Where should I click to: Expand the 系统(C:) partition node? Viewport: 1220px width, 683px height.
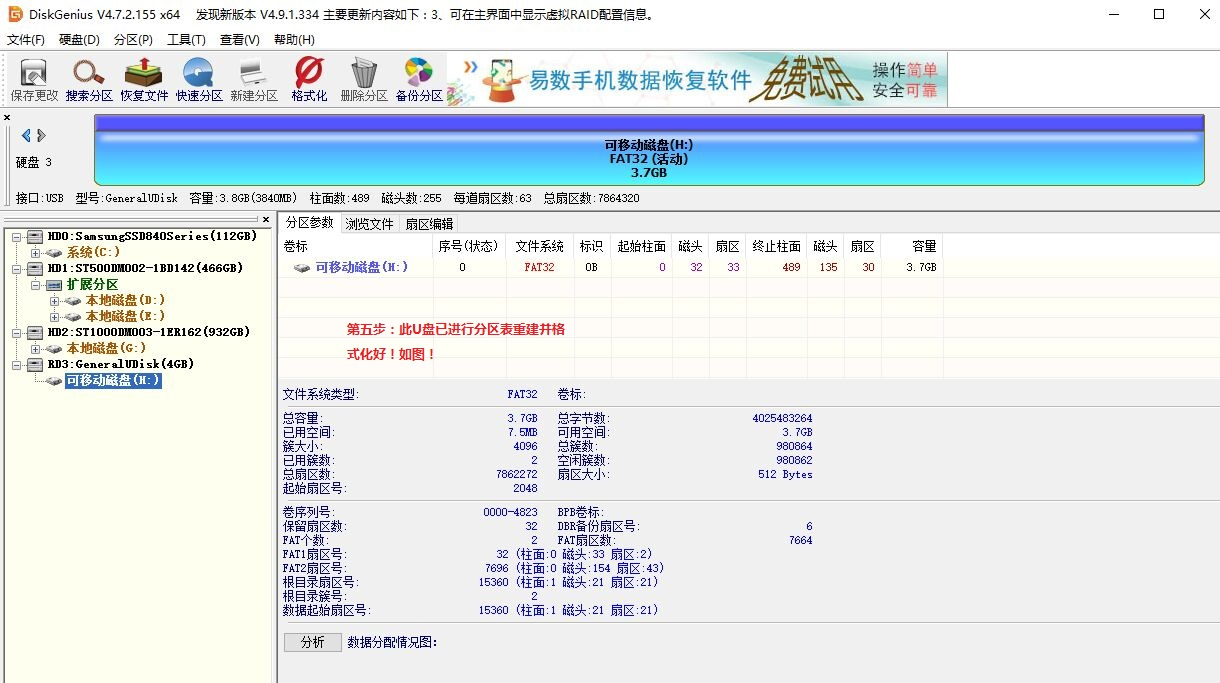(36, 253)
